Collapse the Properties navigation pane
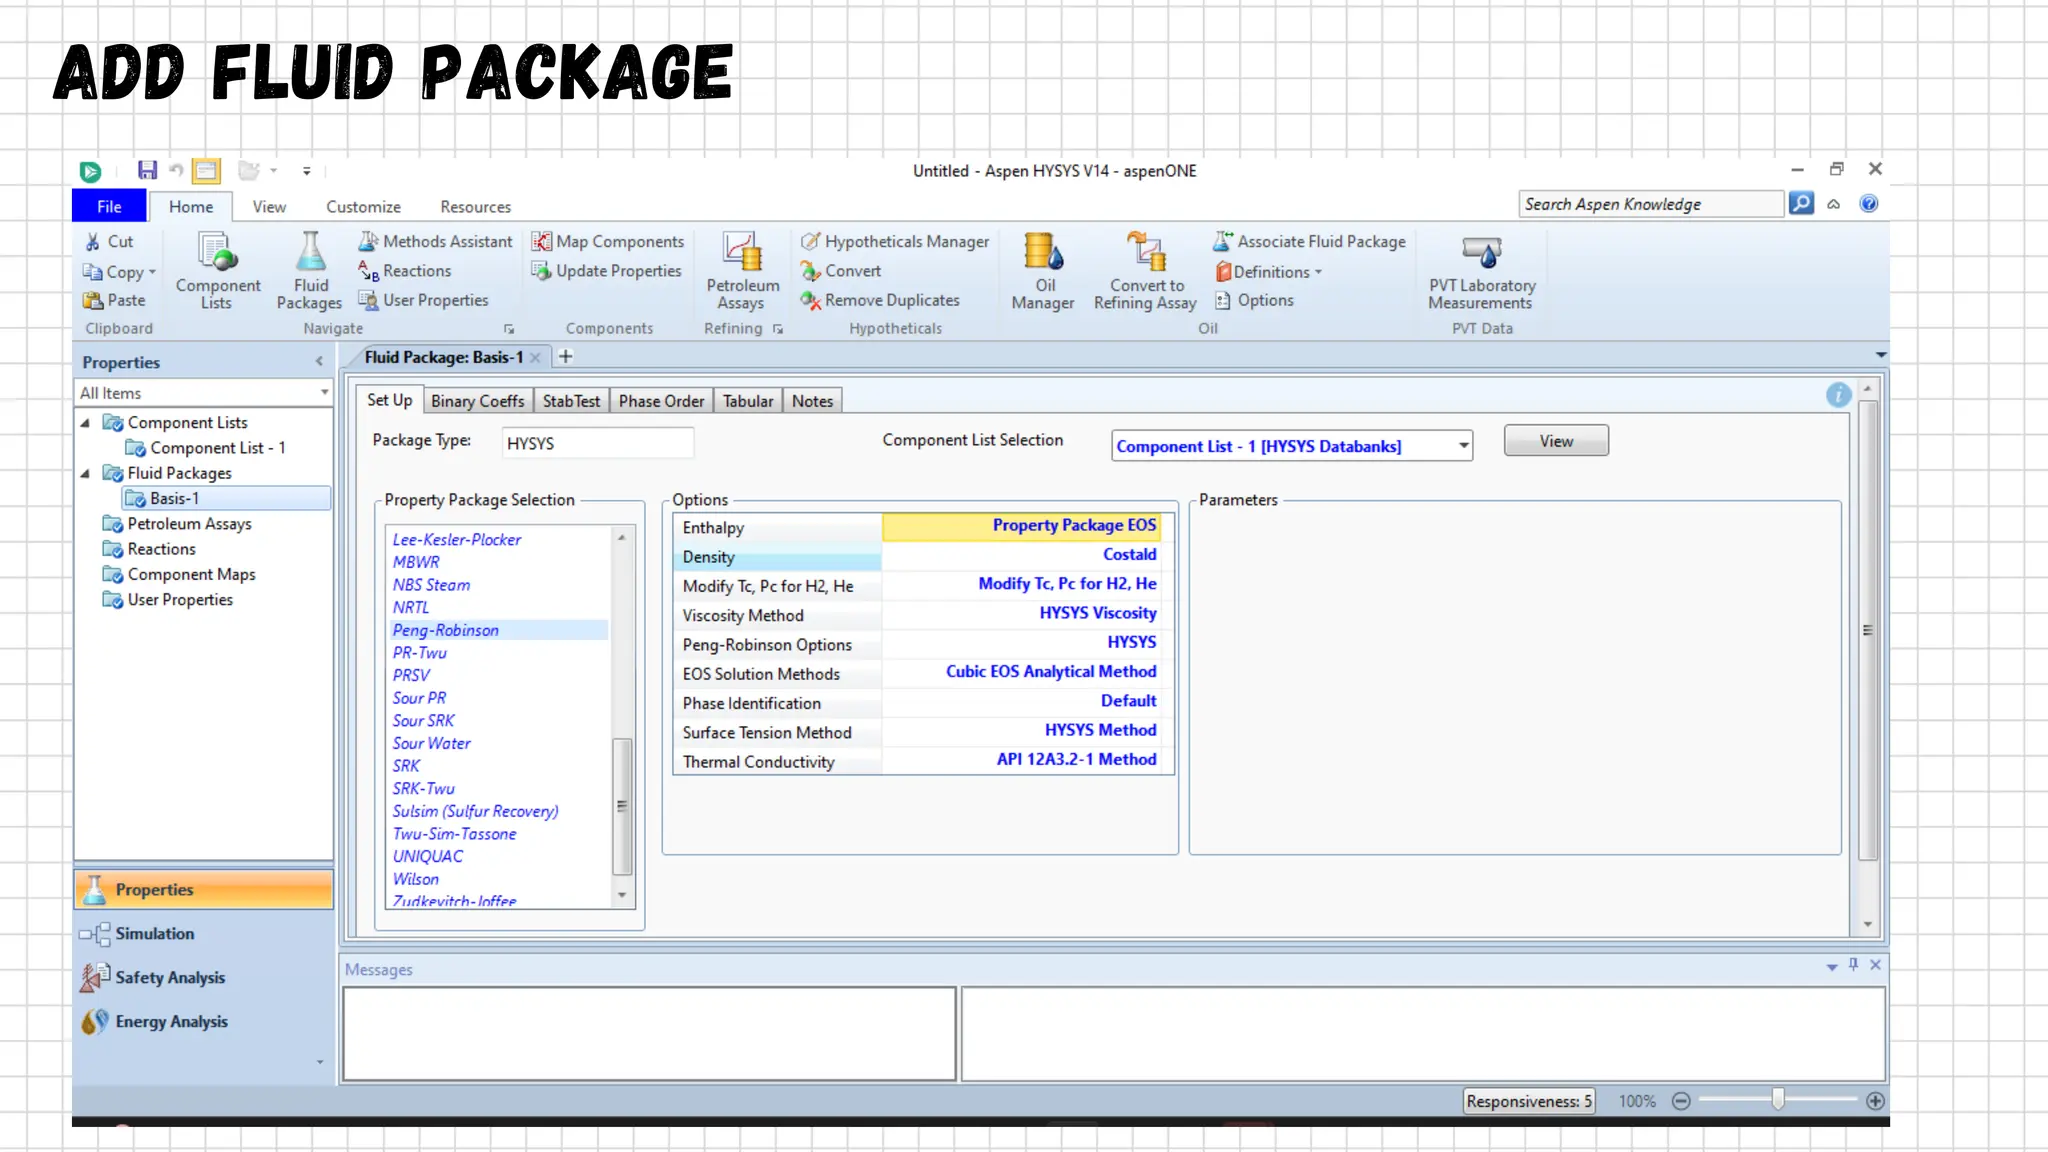The height and width of the screenshot is (1152, 2048). pos(319,362)
